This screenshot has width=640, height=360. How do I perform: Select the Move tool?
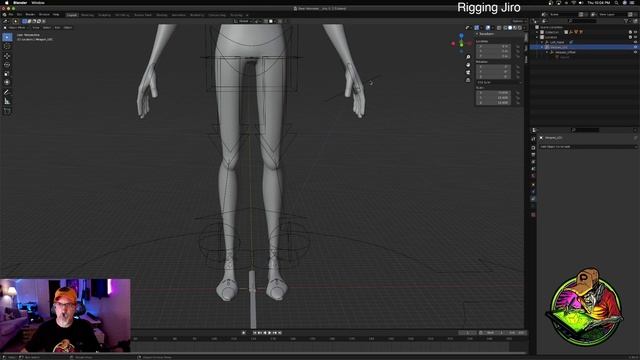click(x=7, y=56)
